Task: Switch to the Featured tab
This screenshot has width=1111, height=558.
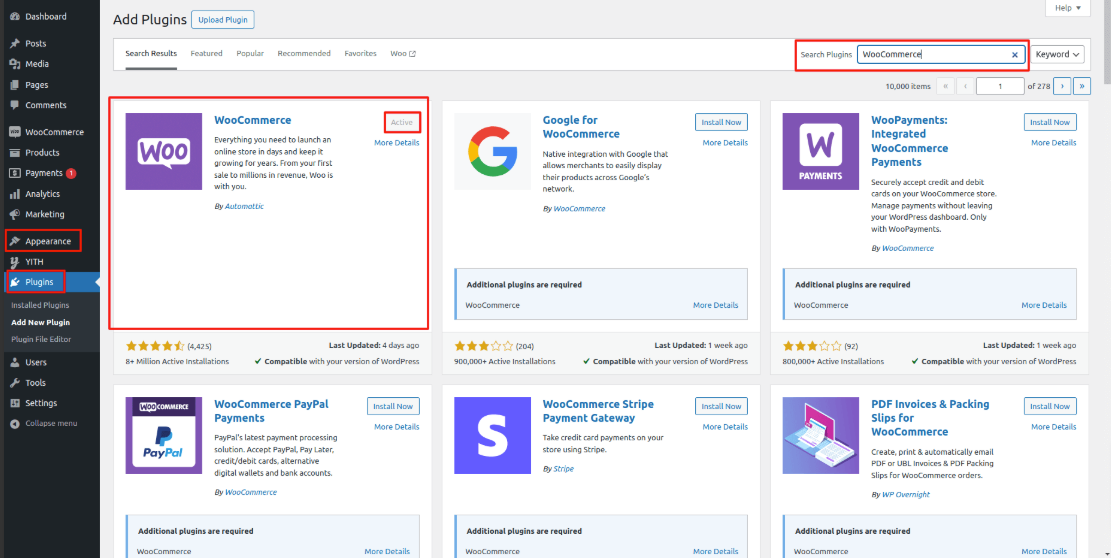Action: pos(206,54)
